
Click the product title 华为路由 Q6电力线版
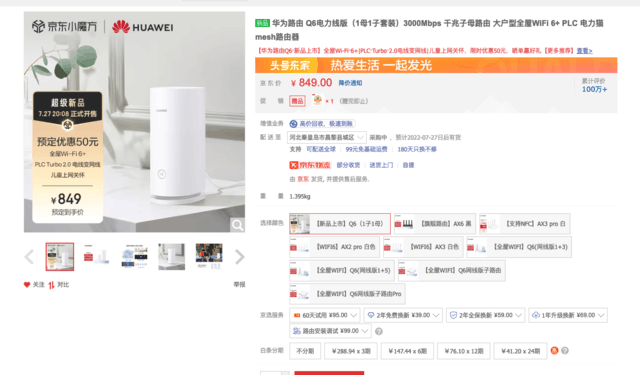pyautogui.click(x=429, y=30)
